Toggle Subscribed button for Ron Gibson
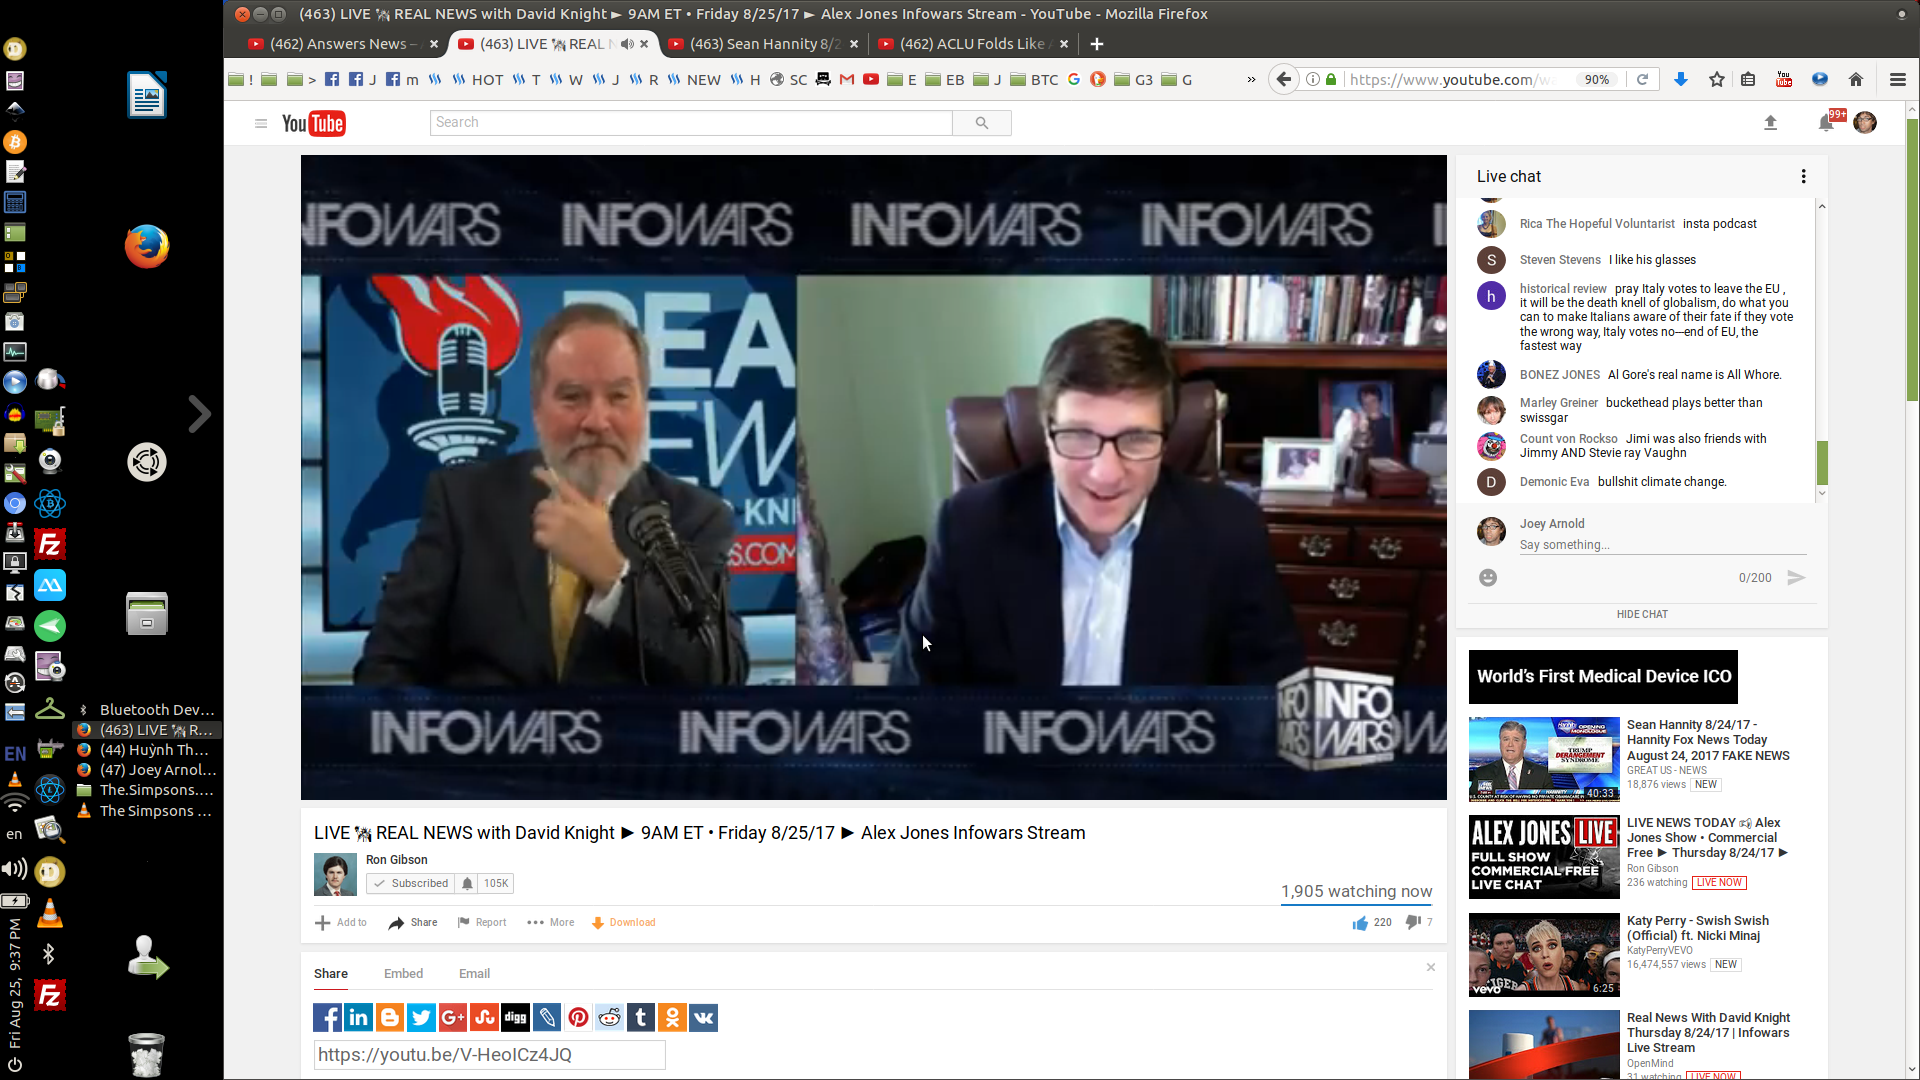 point(411,883)
